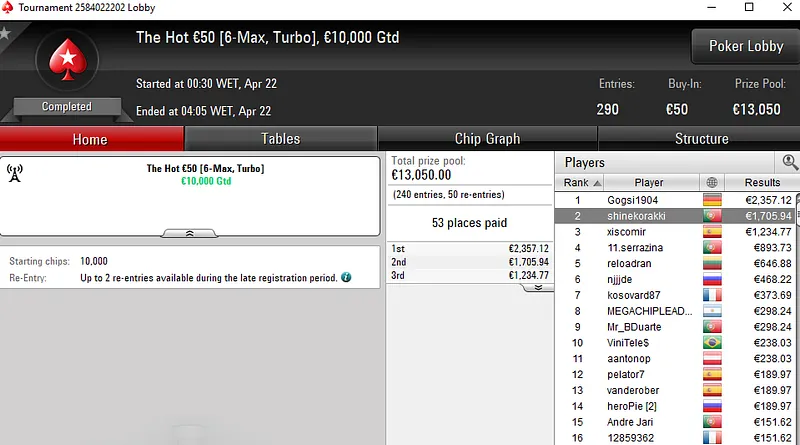This screenshot has width=800, height=445.
Task: Click the globe country column header
Action: pyautogui.click(x=712, y=183)
